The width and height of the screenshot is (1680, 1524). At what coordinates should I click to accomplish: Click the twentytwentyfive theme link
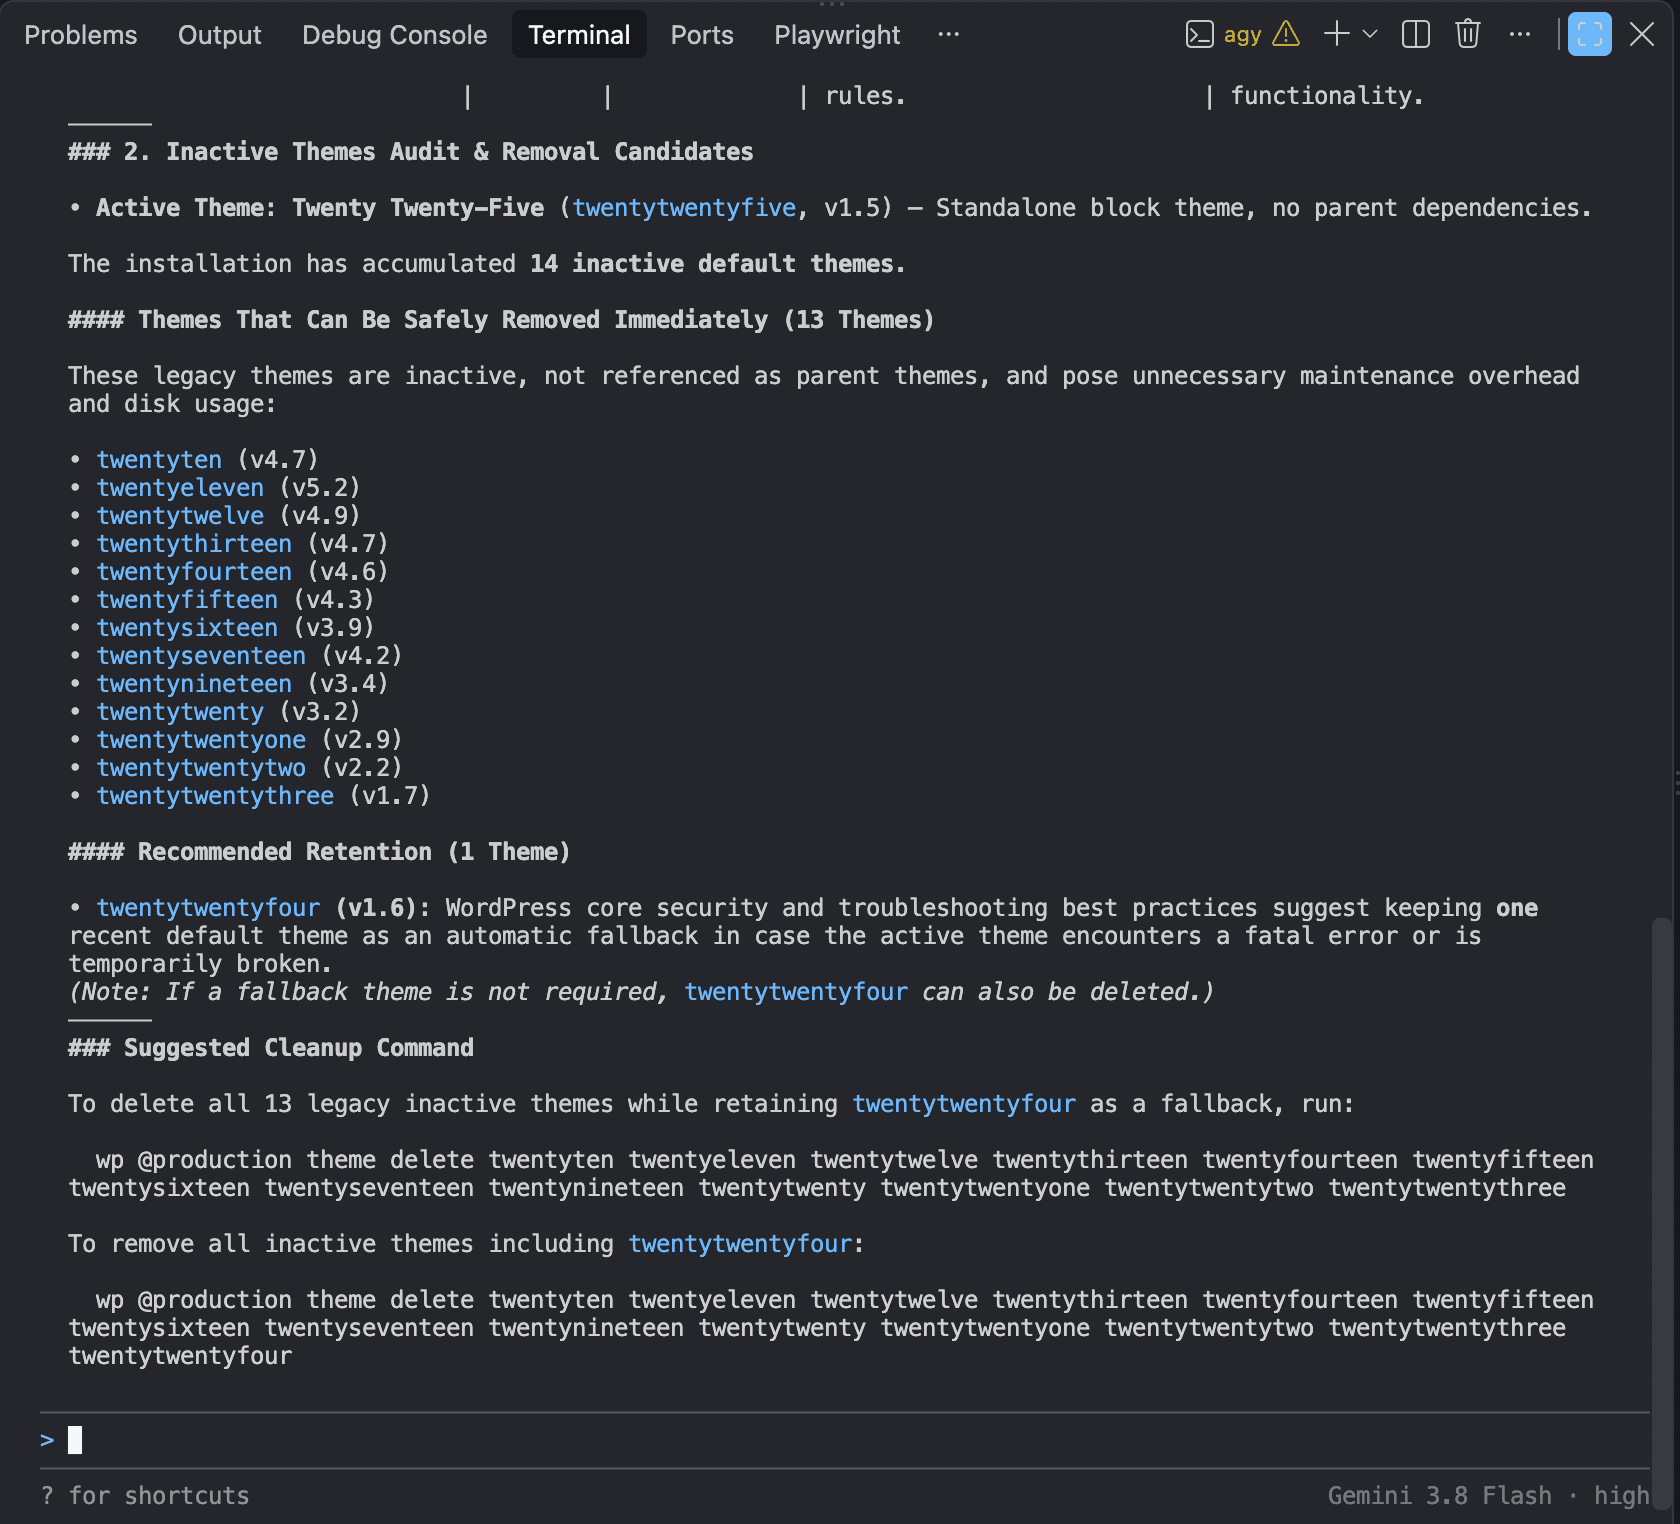(684, 208)
